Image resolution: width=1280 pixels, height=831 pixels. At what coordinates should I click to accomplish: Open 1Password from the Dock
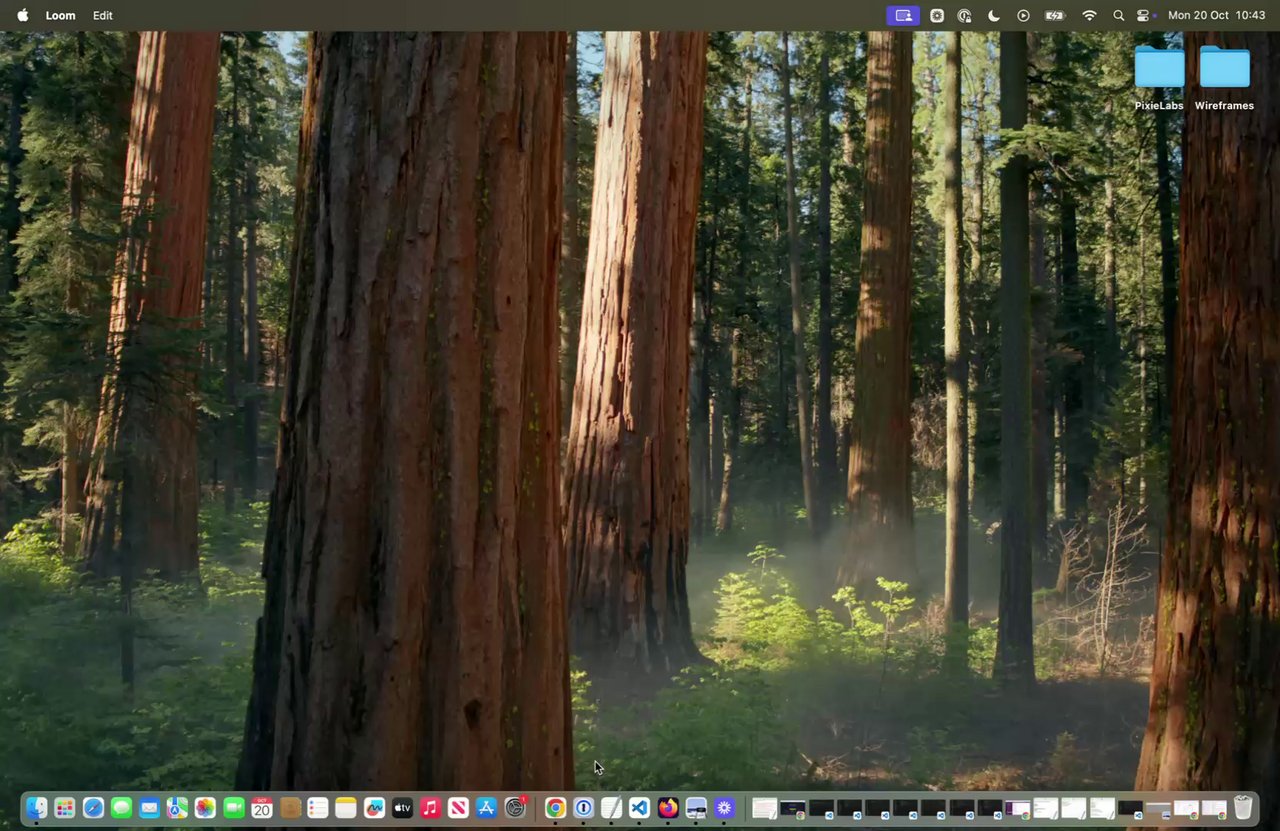[583, 808]
